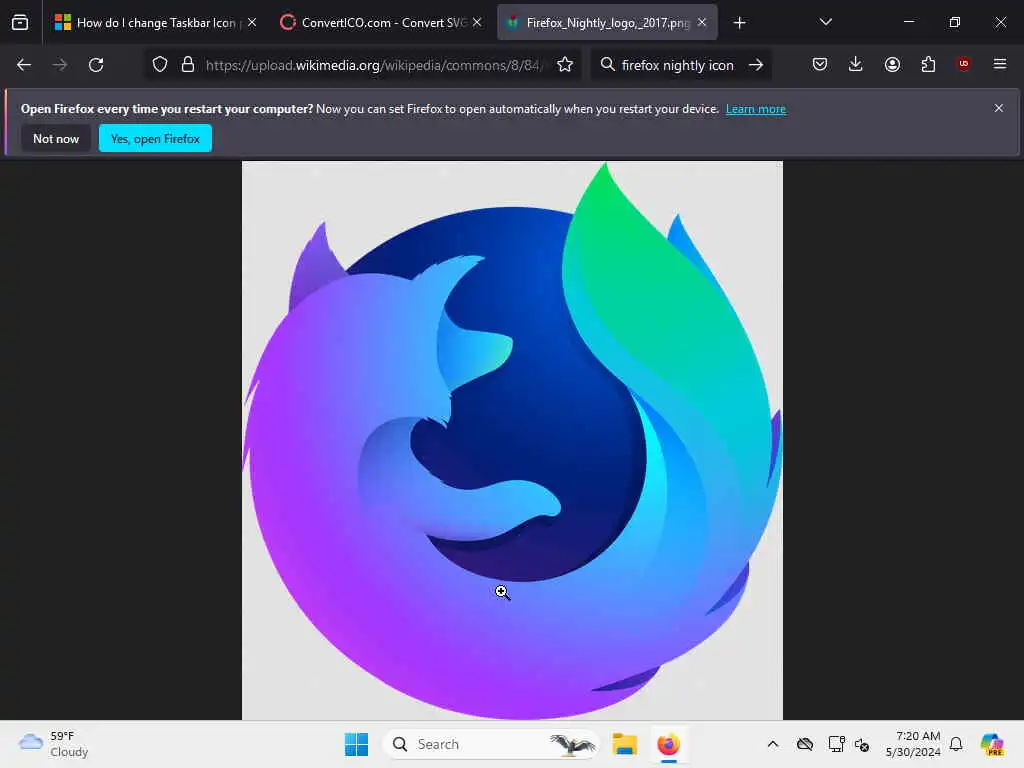Save page to Pocket
Viewport: 1024px width, 768px height.
coord(820,64)
